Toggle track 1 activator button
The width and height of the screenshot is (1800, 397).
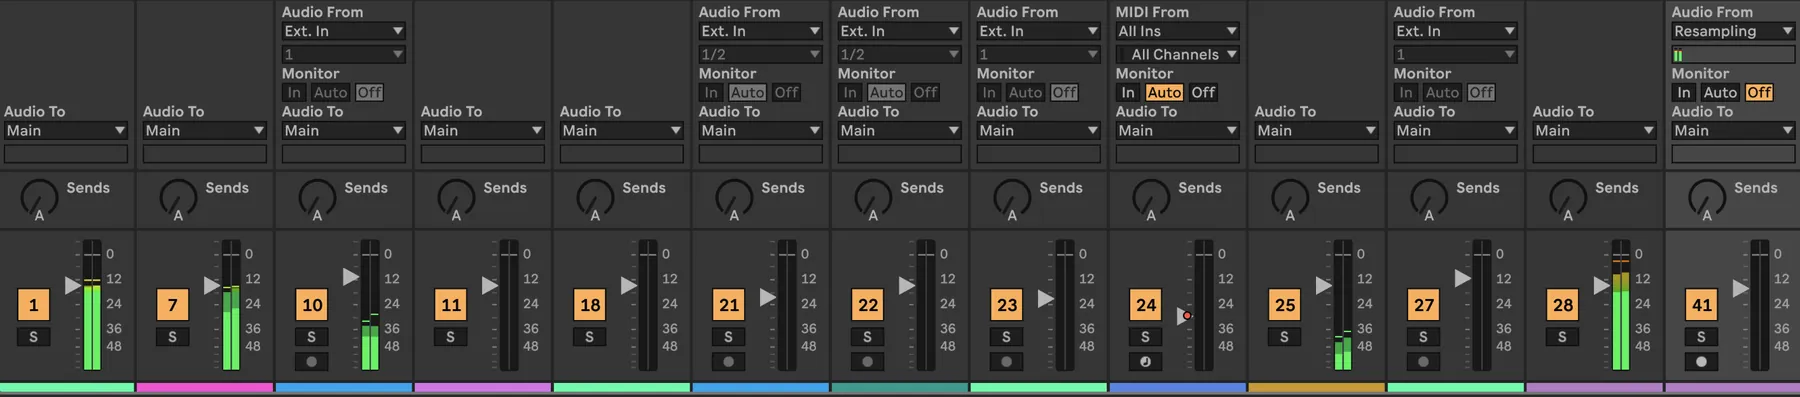(x=33, y=305)
